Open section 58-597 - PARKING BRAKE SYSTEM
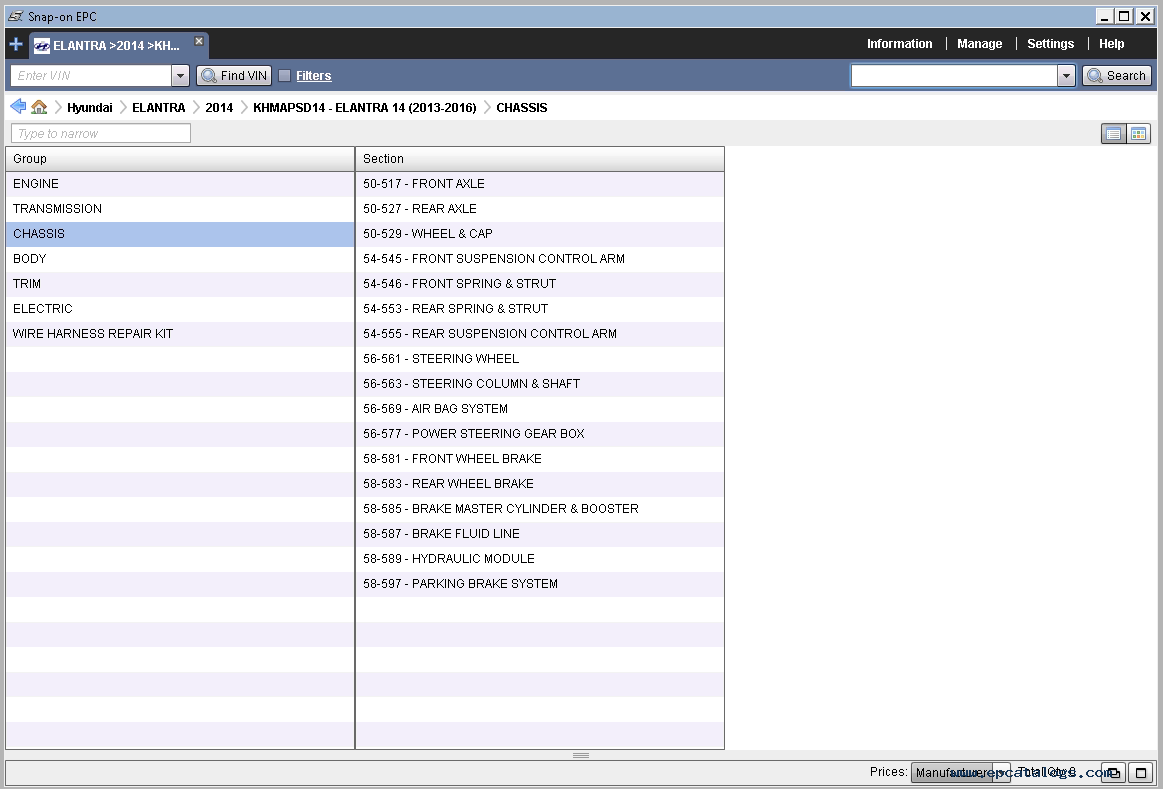1163x789 pixels. coord(540,584)
